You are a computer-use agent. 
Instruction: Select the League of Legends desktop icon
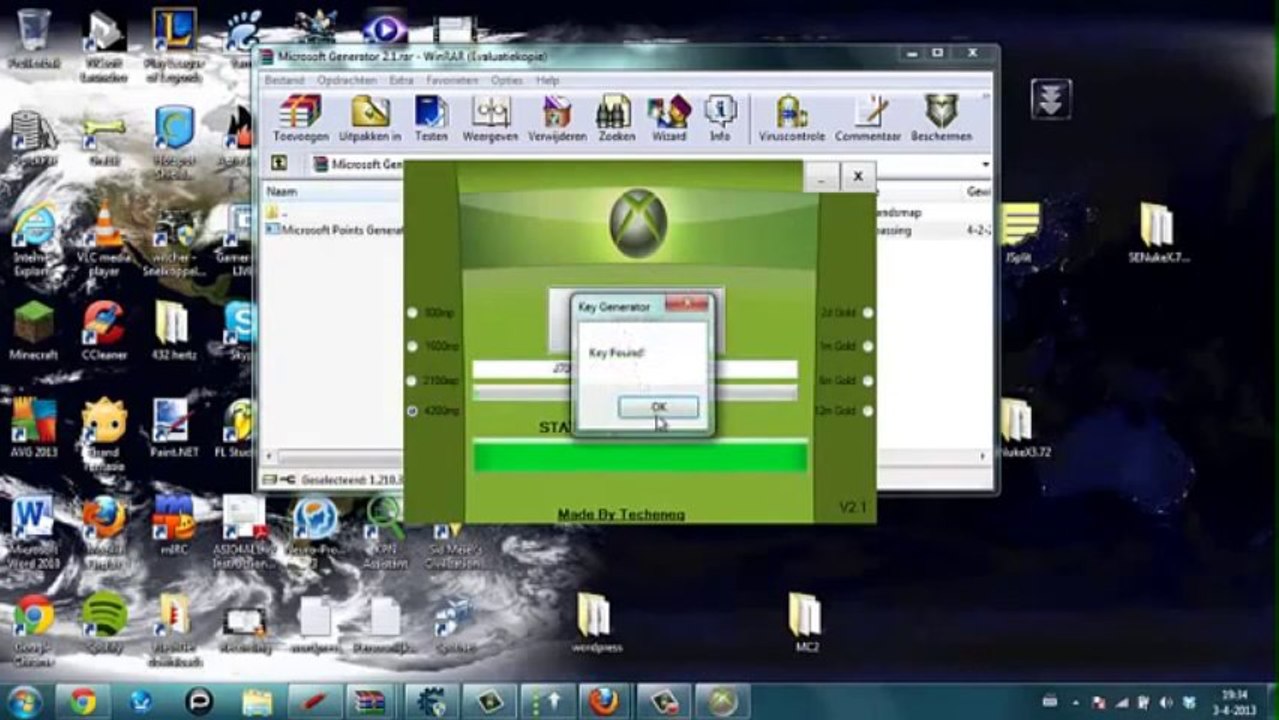point(173,44)
